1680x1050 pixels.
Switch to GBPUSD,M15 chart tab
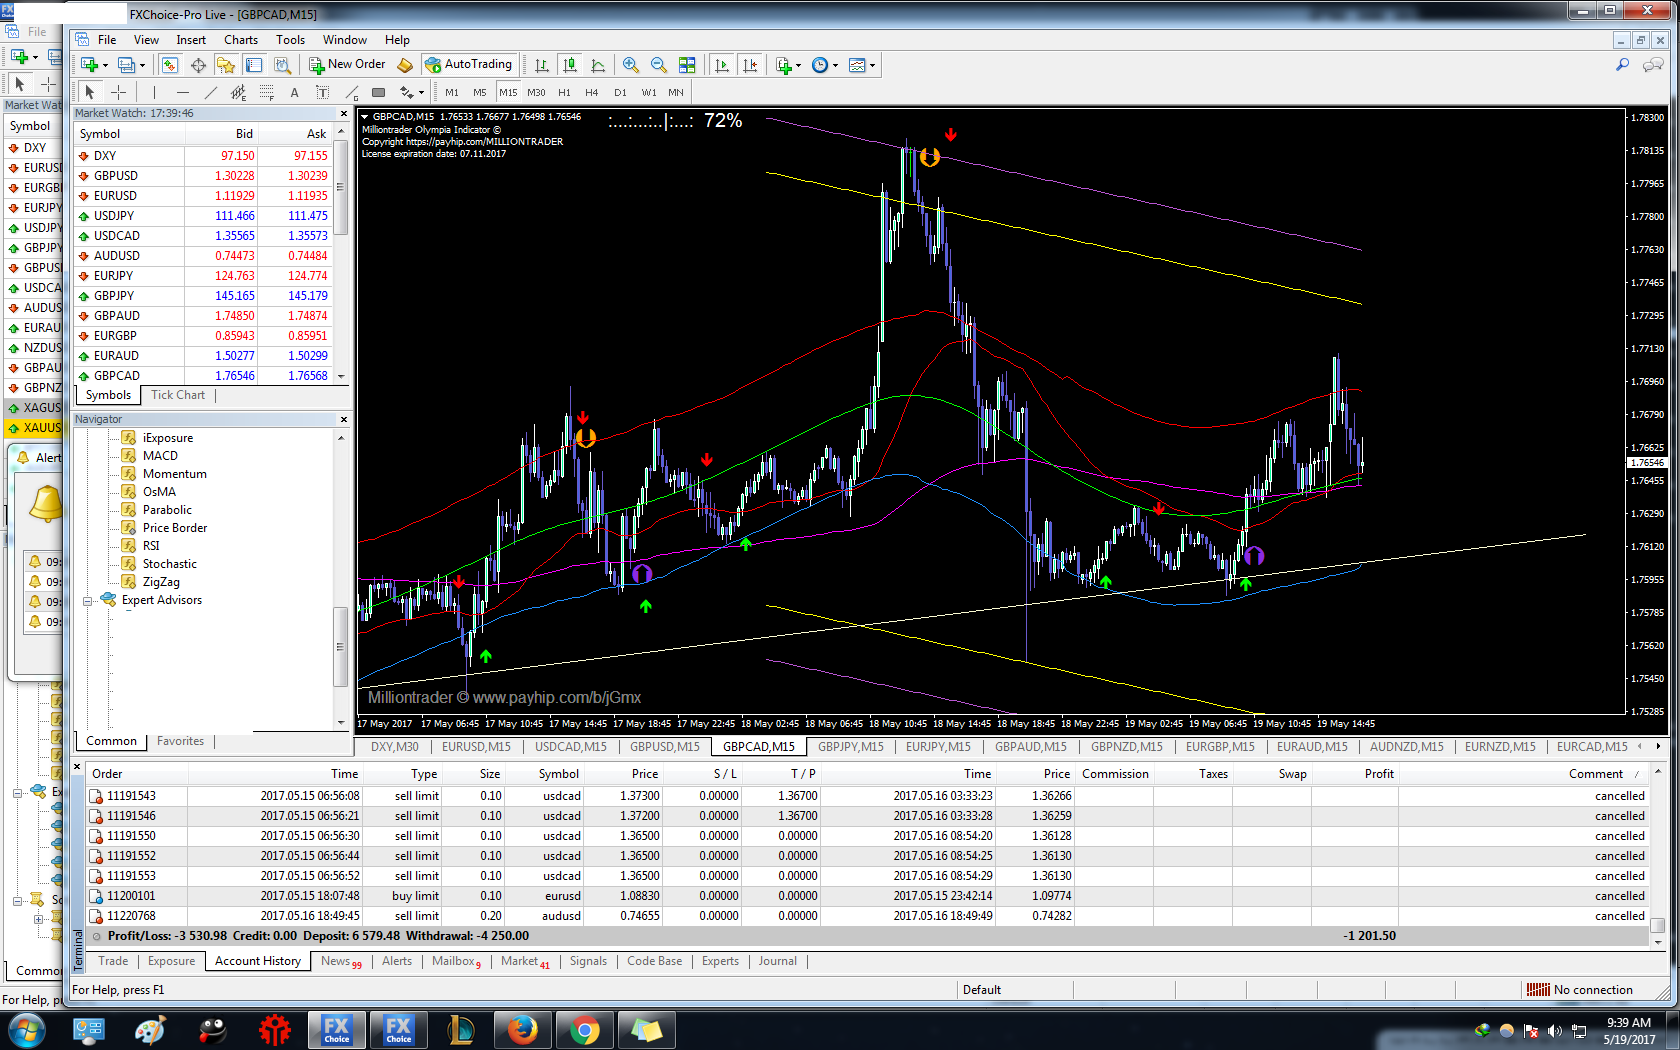pos(665,747)
